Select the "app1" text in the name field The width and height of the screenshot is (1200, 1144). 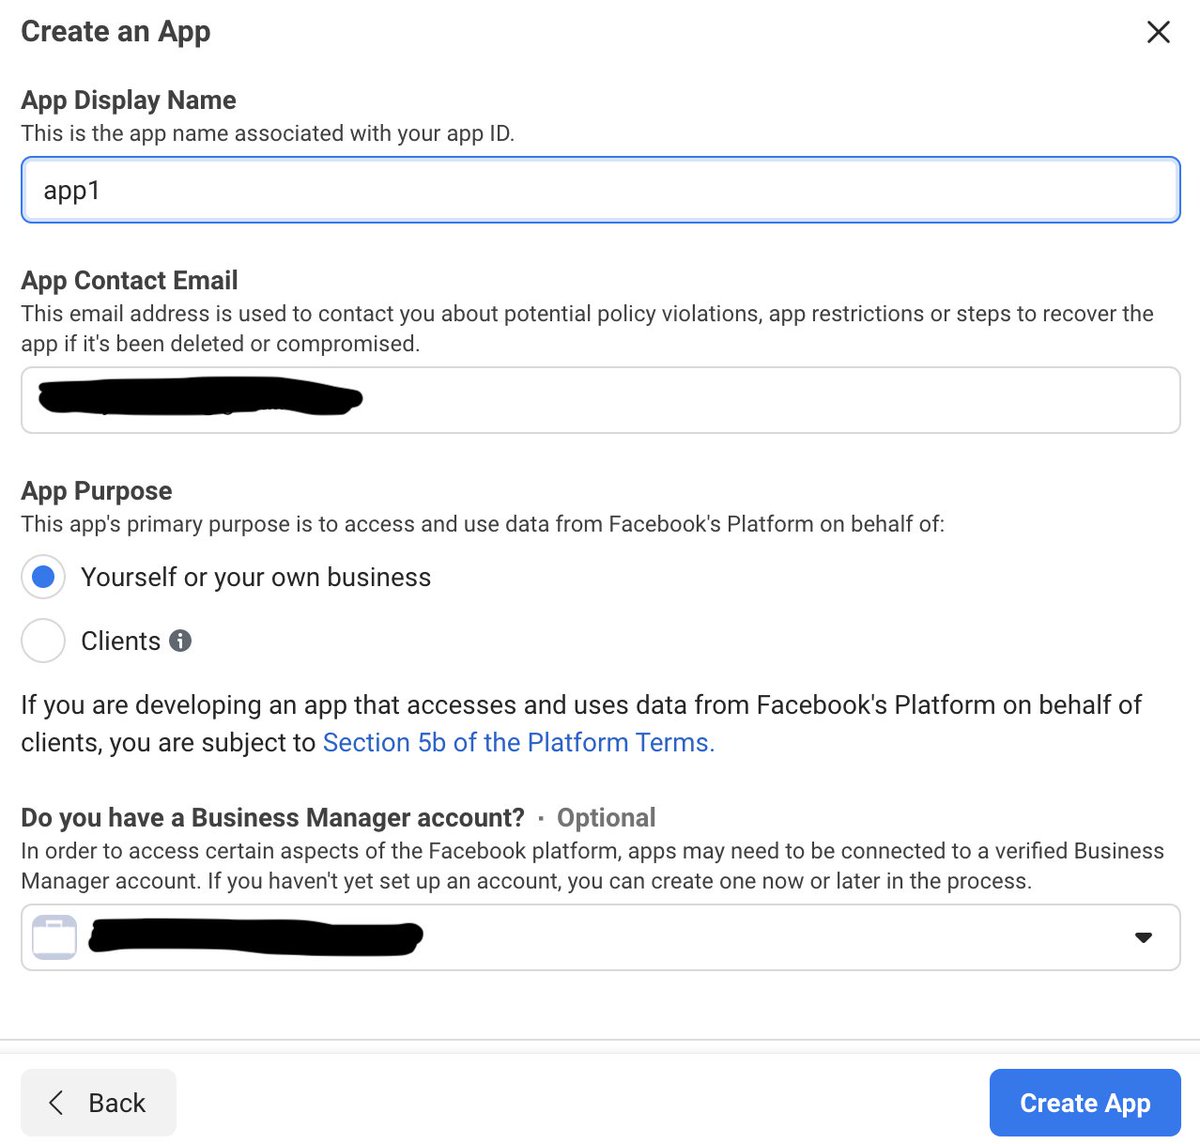click(71, 190)
